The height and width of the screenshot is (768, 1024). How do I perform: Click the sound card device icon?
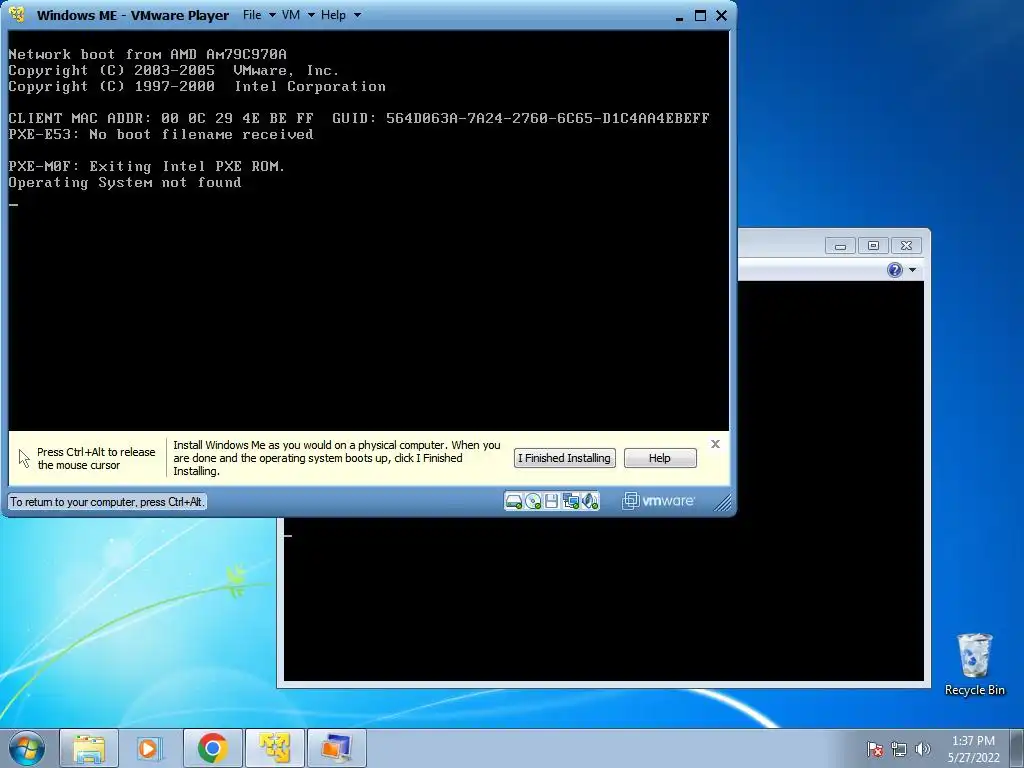[x=590, y=502]
